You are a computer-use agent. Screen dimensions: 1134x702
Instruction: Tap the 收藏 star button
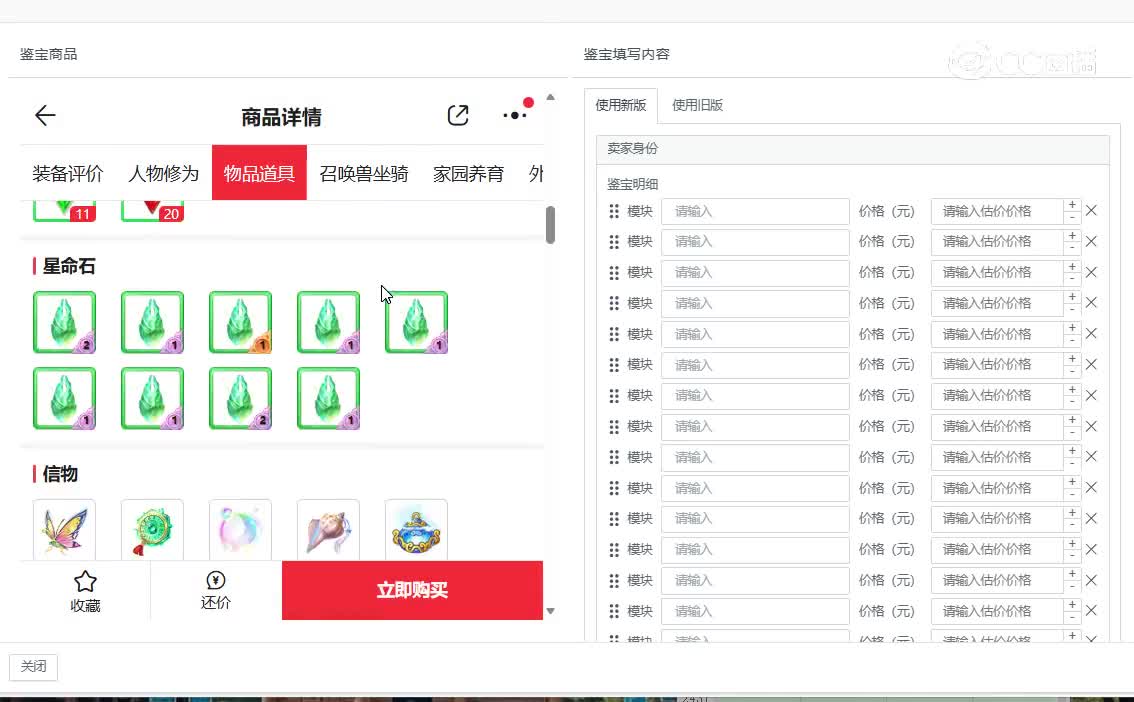point(85,591)
